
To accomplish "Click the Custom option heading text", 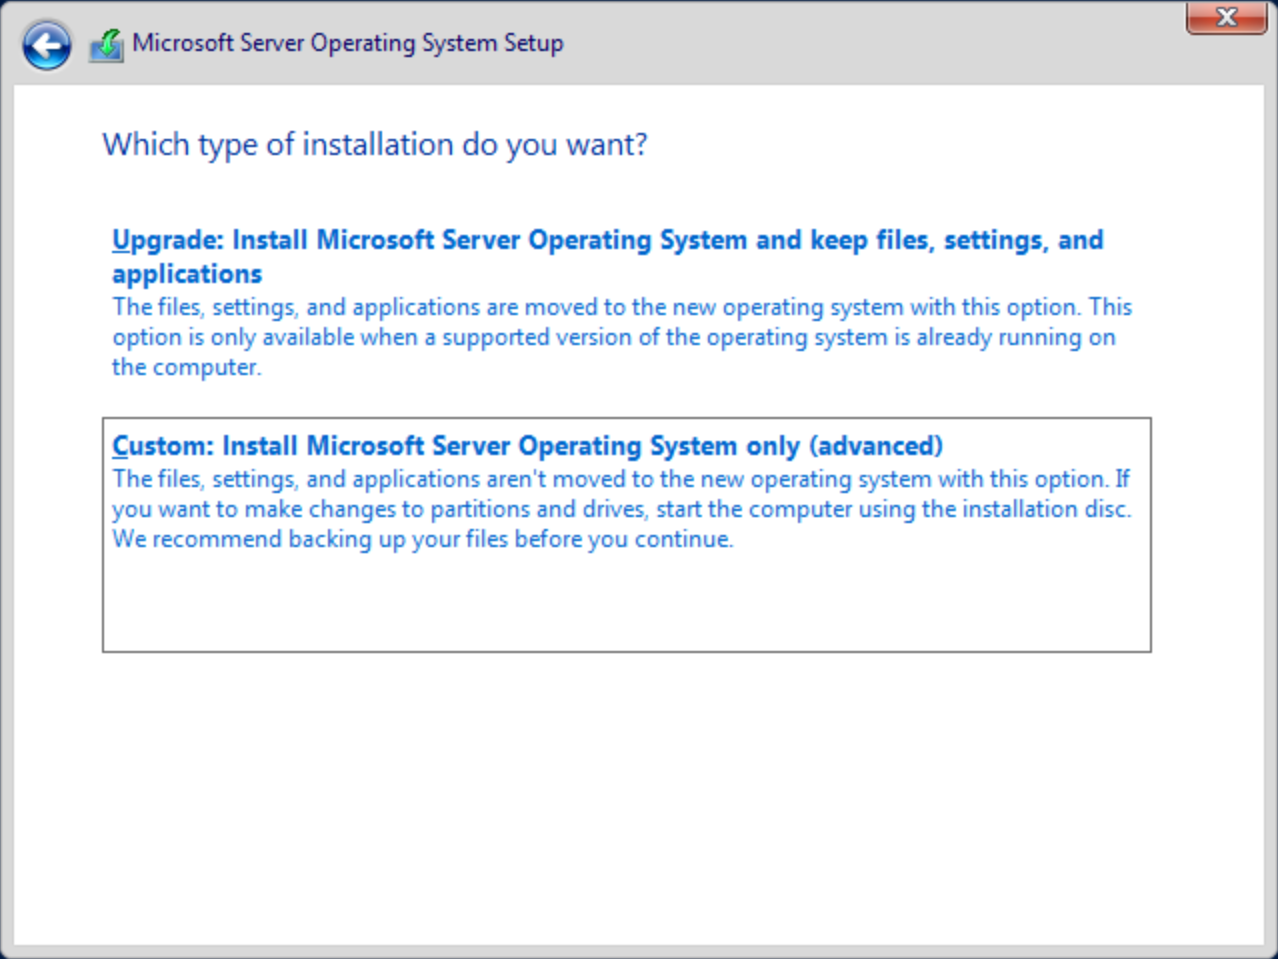I will click(526, 446).
